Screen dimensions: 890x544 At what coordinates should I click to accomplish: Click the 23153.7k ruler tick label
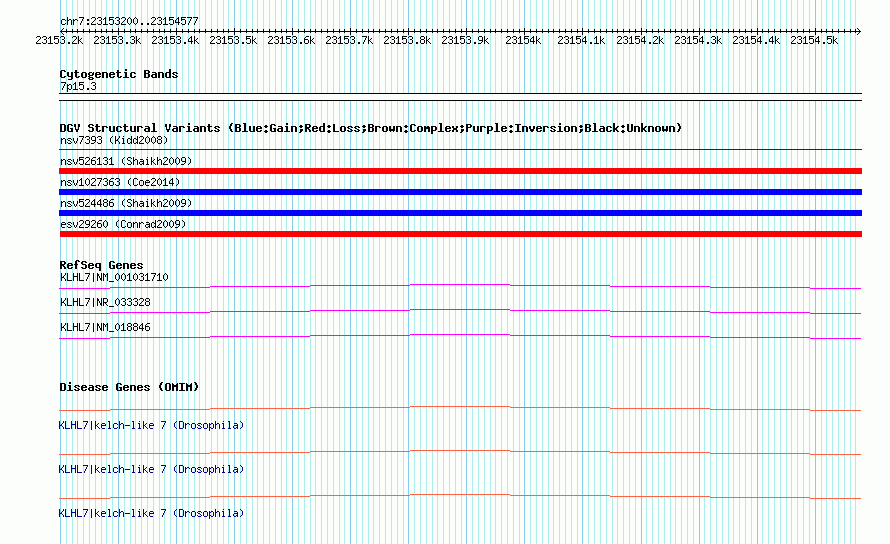tap(349, 40)
